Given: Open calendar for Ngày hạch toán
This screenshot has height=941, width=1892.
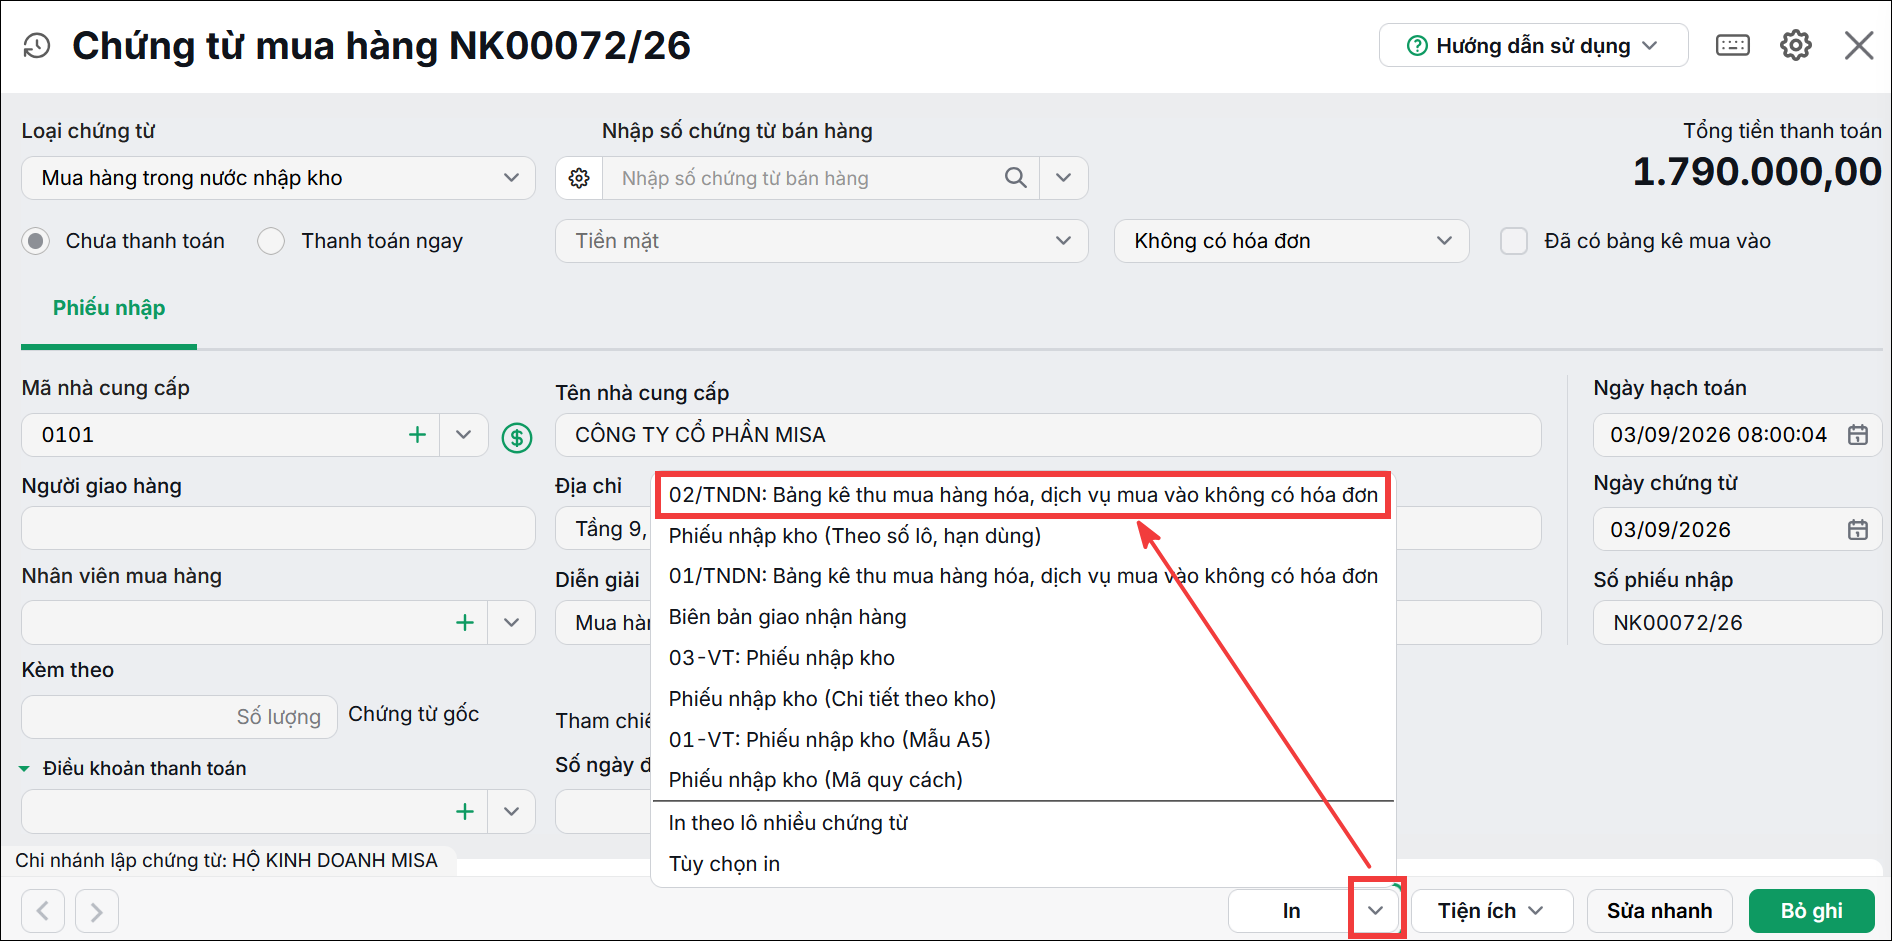Looking at the screenshot, I should (1857, 435).
